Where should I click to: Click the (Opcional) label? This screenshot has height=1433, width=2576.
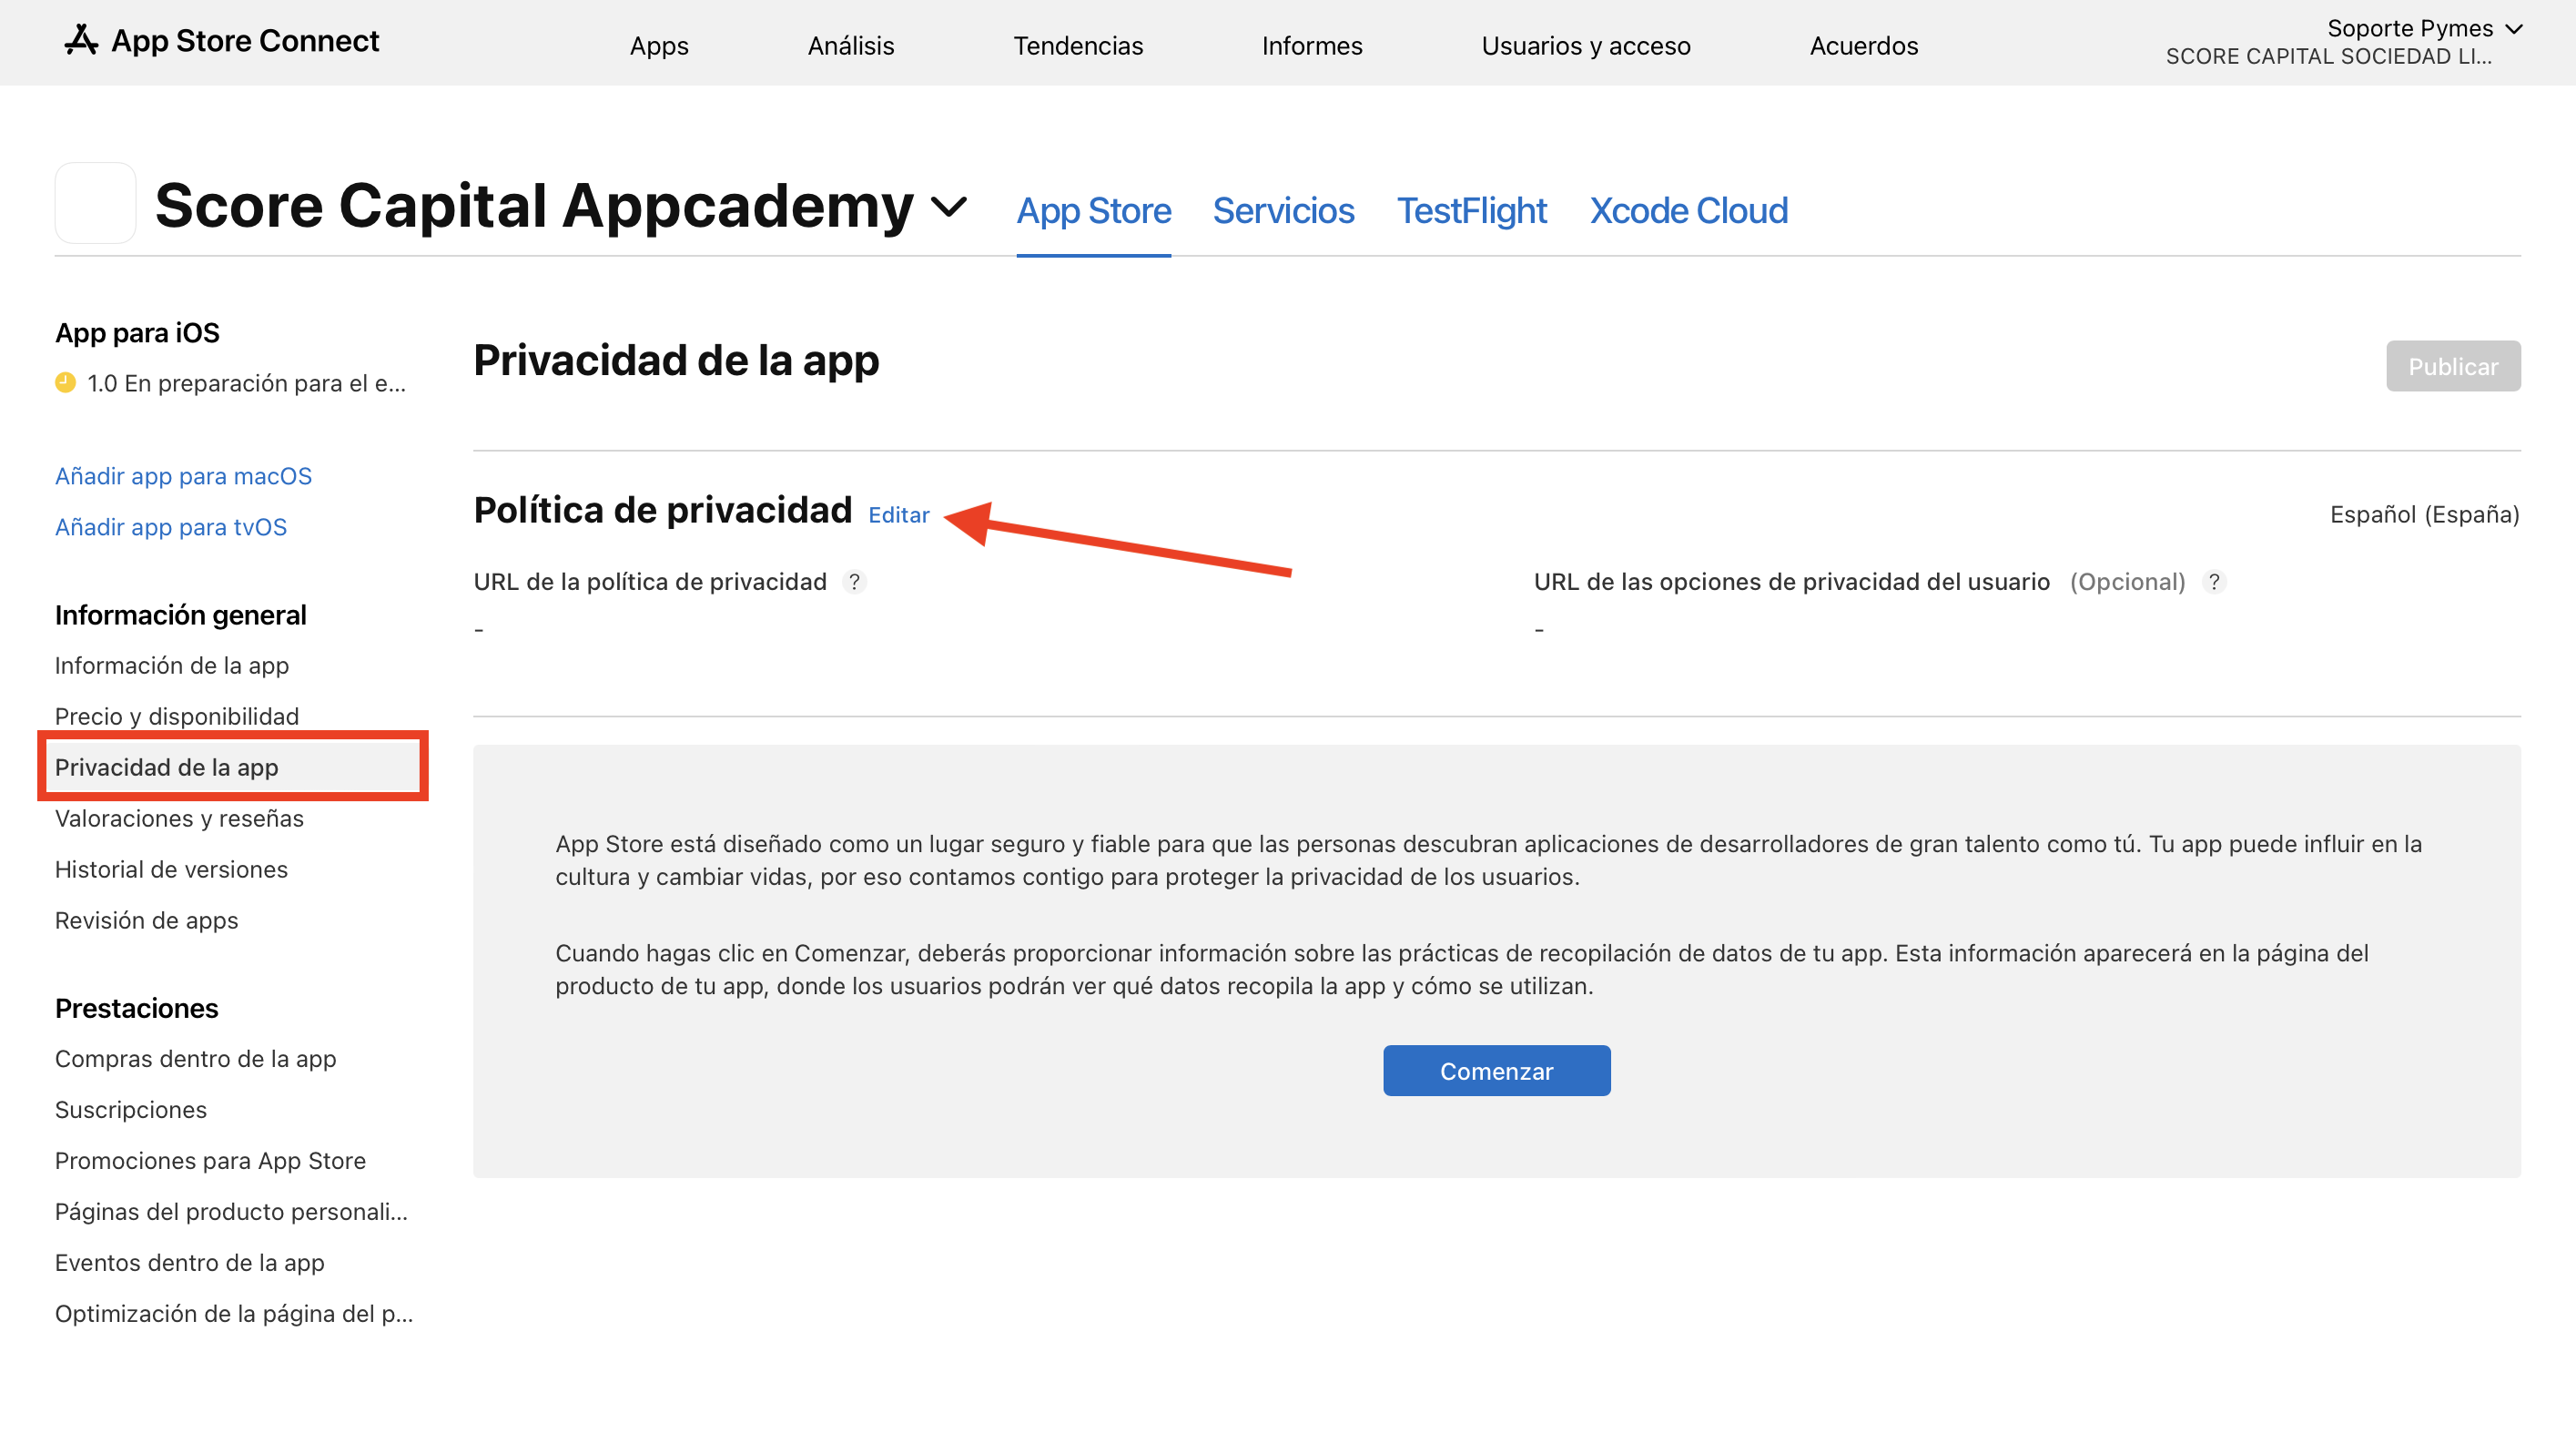pyautogui.click(x=2127, y=582)
